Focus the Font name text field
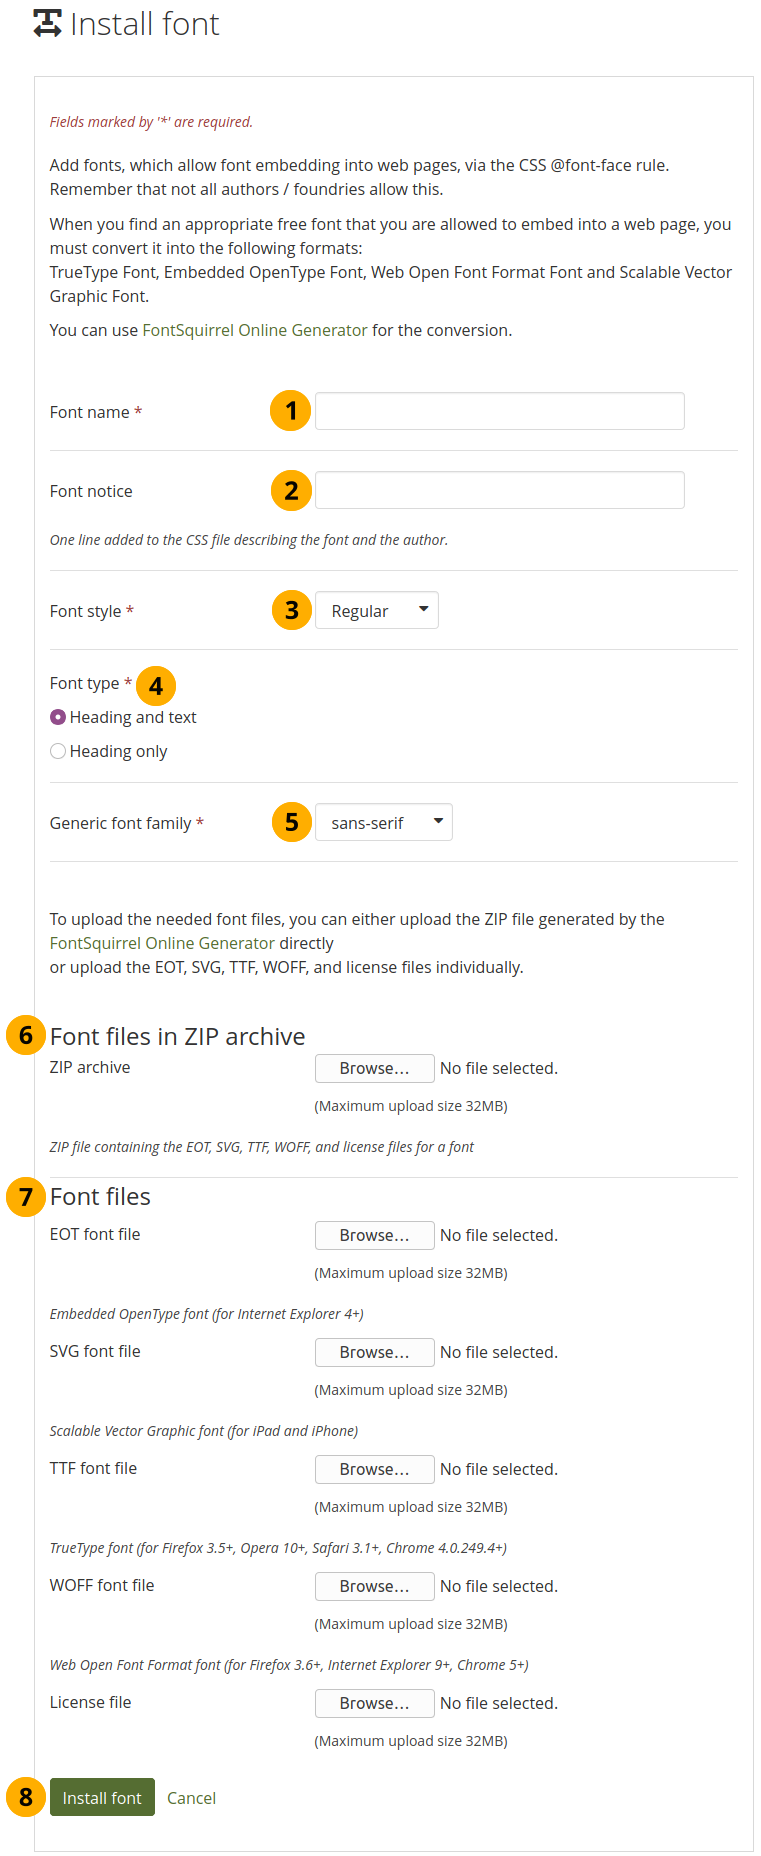Screen dimensions: 761x1856 tap(499, 411)
